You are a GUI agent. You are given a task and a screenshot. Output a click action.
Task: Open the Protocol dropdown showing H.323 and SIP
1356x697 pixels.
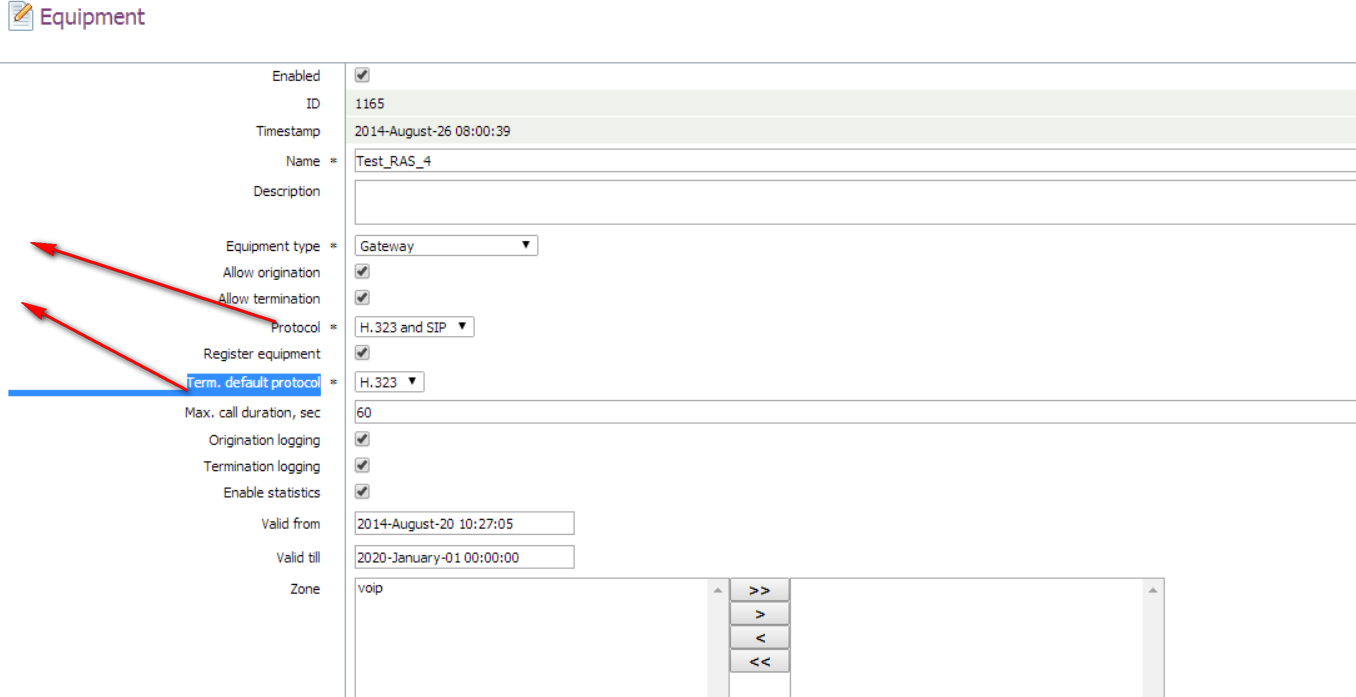point(414,327)
